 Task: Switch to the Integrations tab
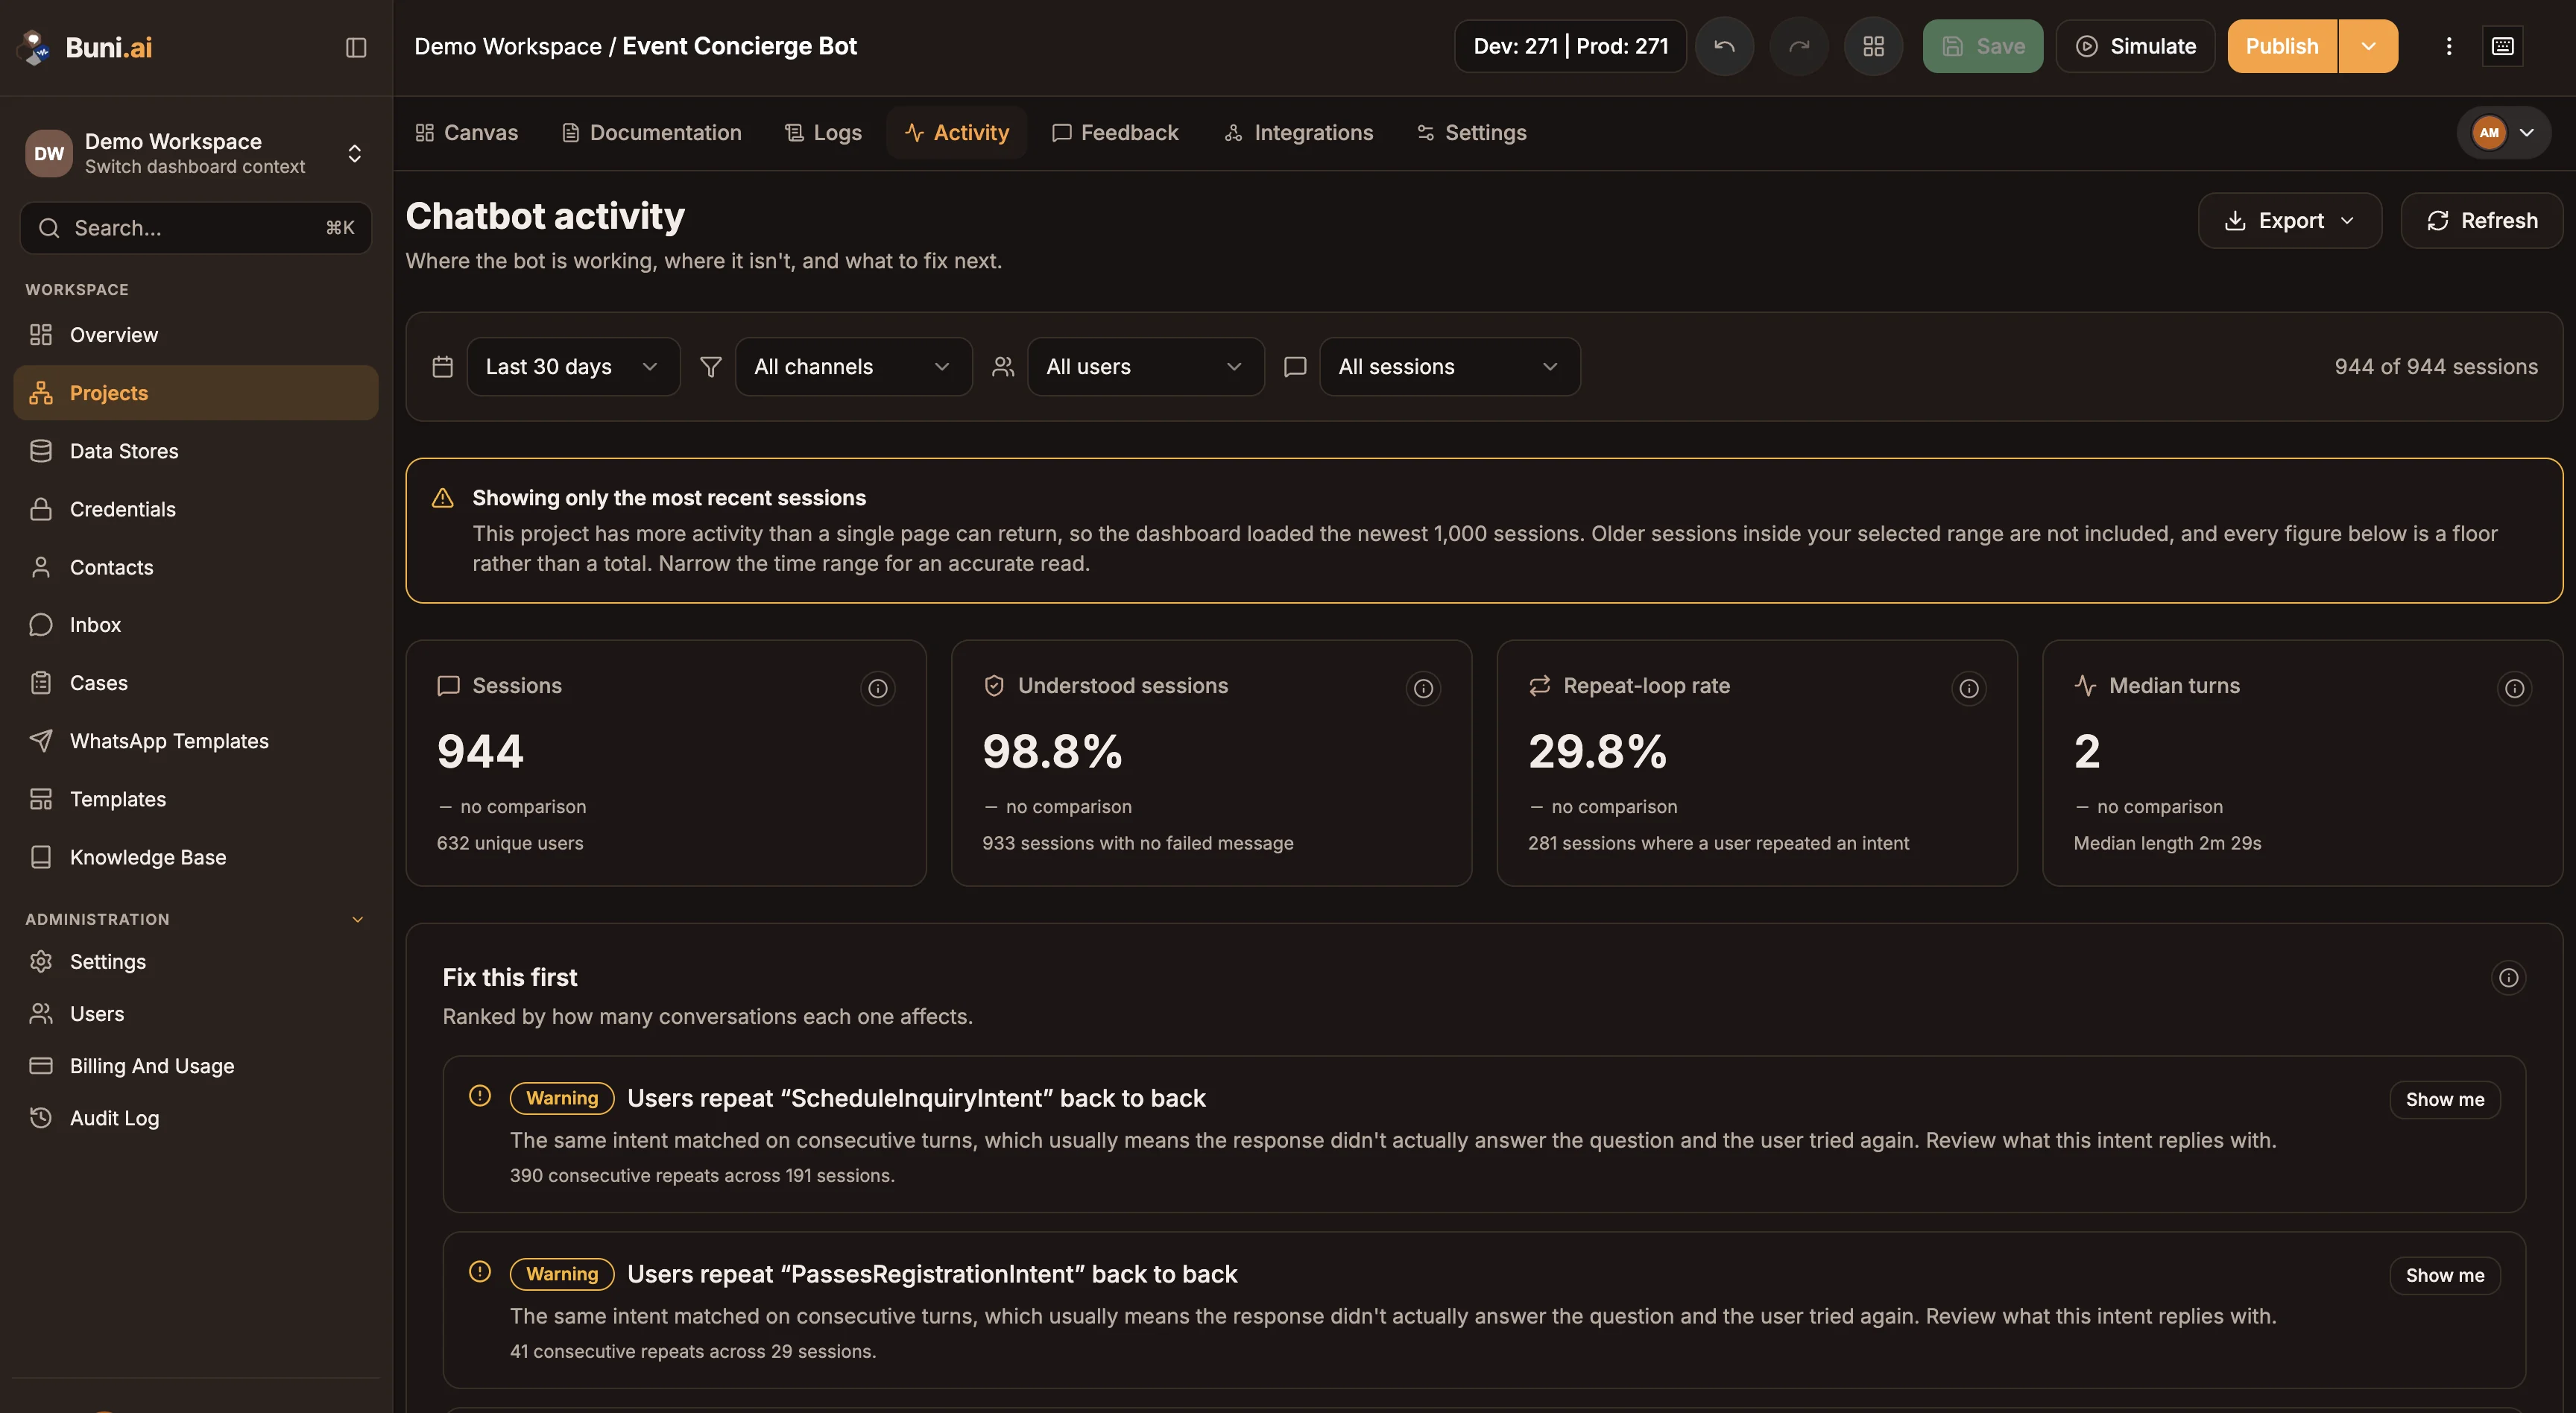1299,133
